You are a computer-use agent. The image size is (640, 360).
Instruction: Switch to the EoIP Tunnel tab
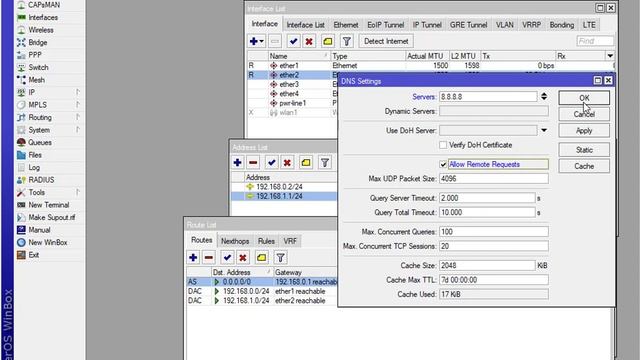click(385, 25)
